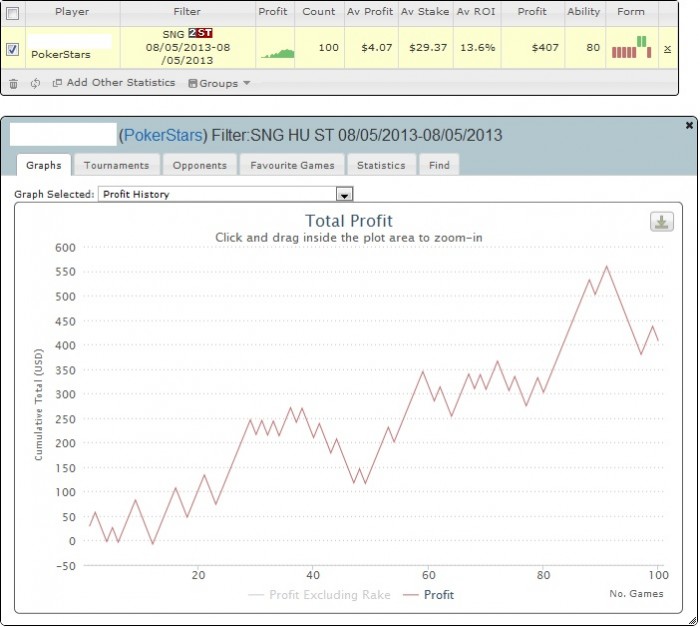The image size is (700, 627).
Task: Click the 2ST filter badge icon
Action: click(200, 33)
